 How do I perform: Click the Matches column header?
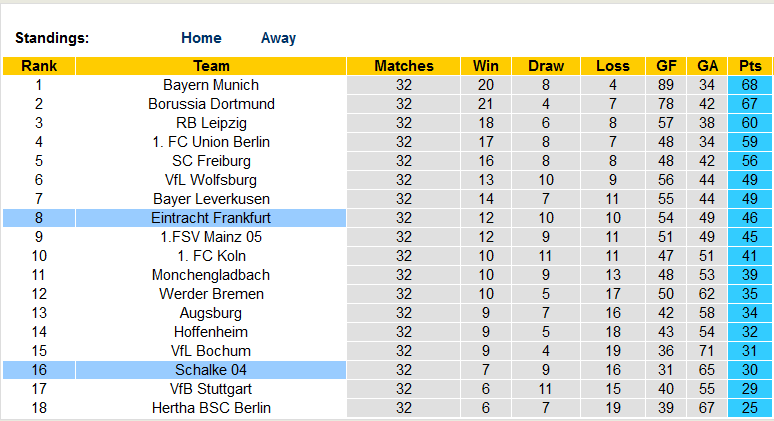pos(404,66)
